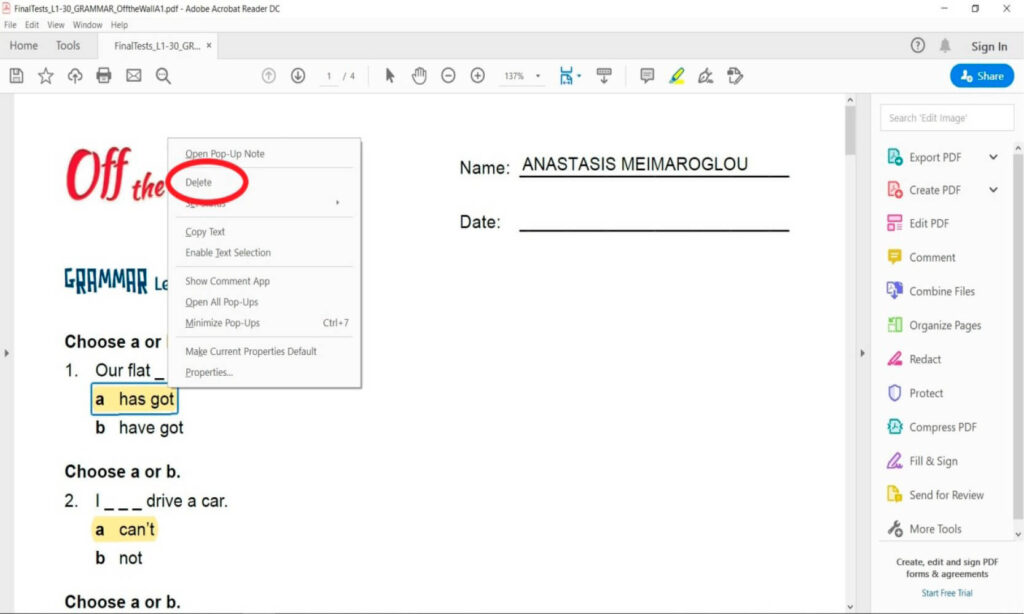This screenshot has width=1024, height=614.
Task: Add a sticky note comment
Action: pyautogui.click(x=647, y=76)
